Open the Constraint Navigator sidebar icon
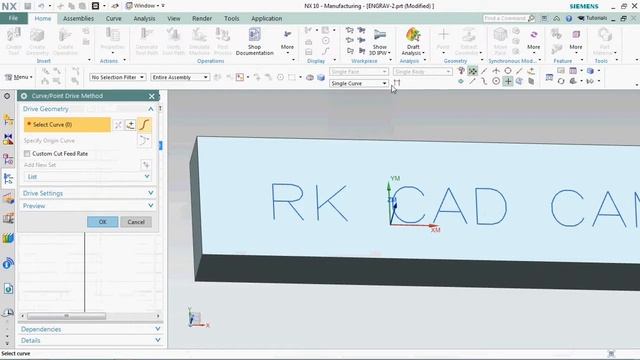This screenshot has height=360, width=640. [8, 139]
